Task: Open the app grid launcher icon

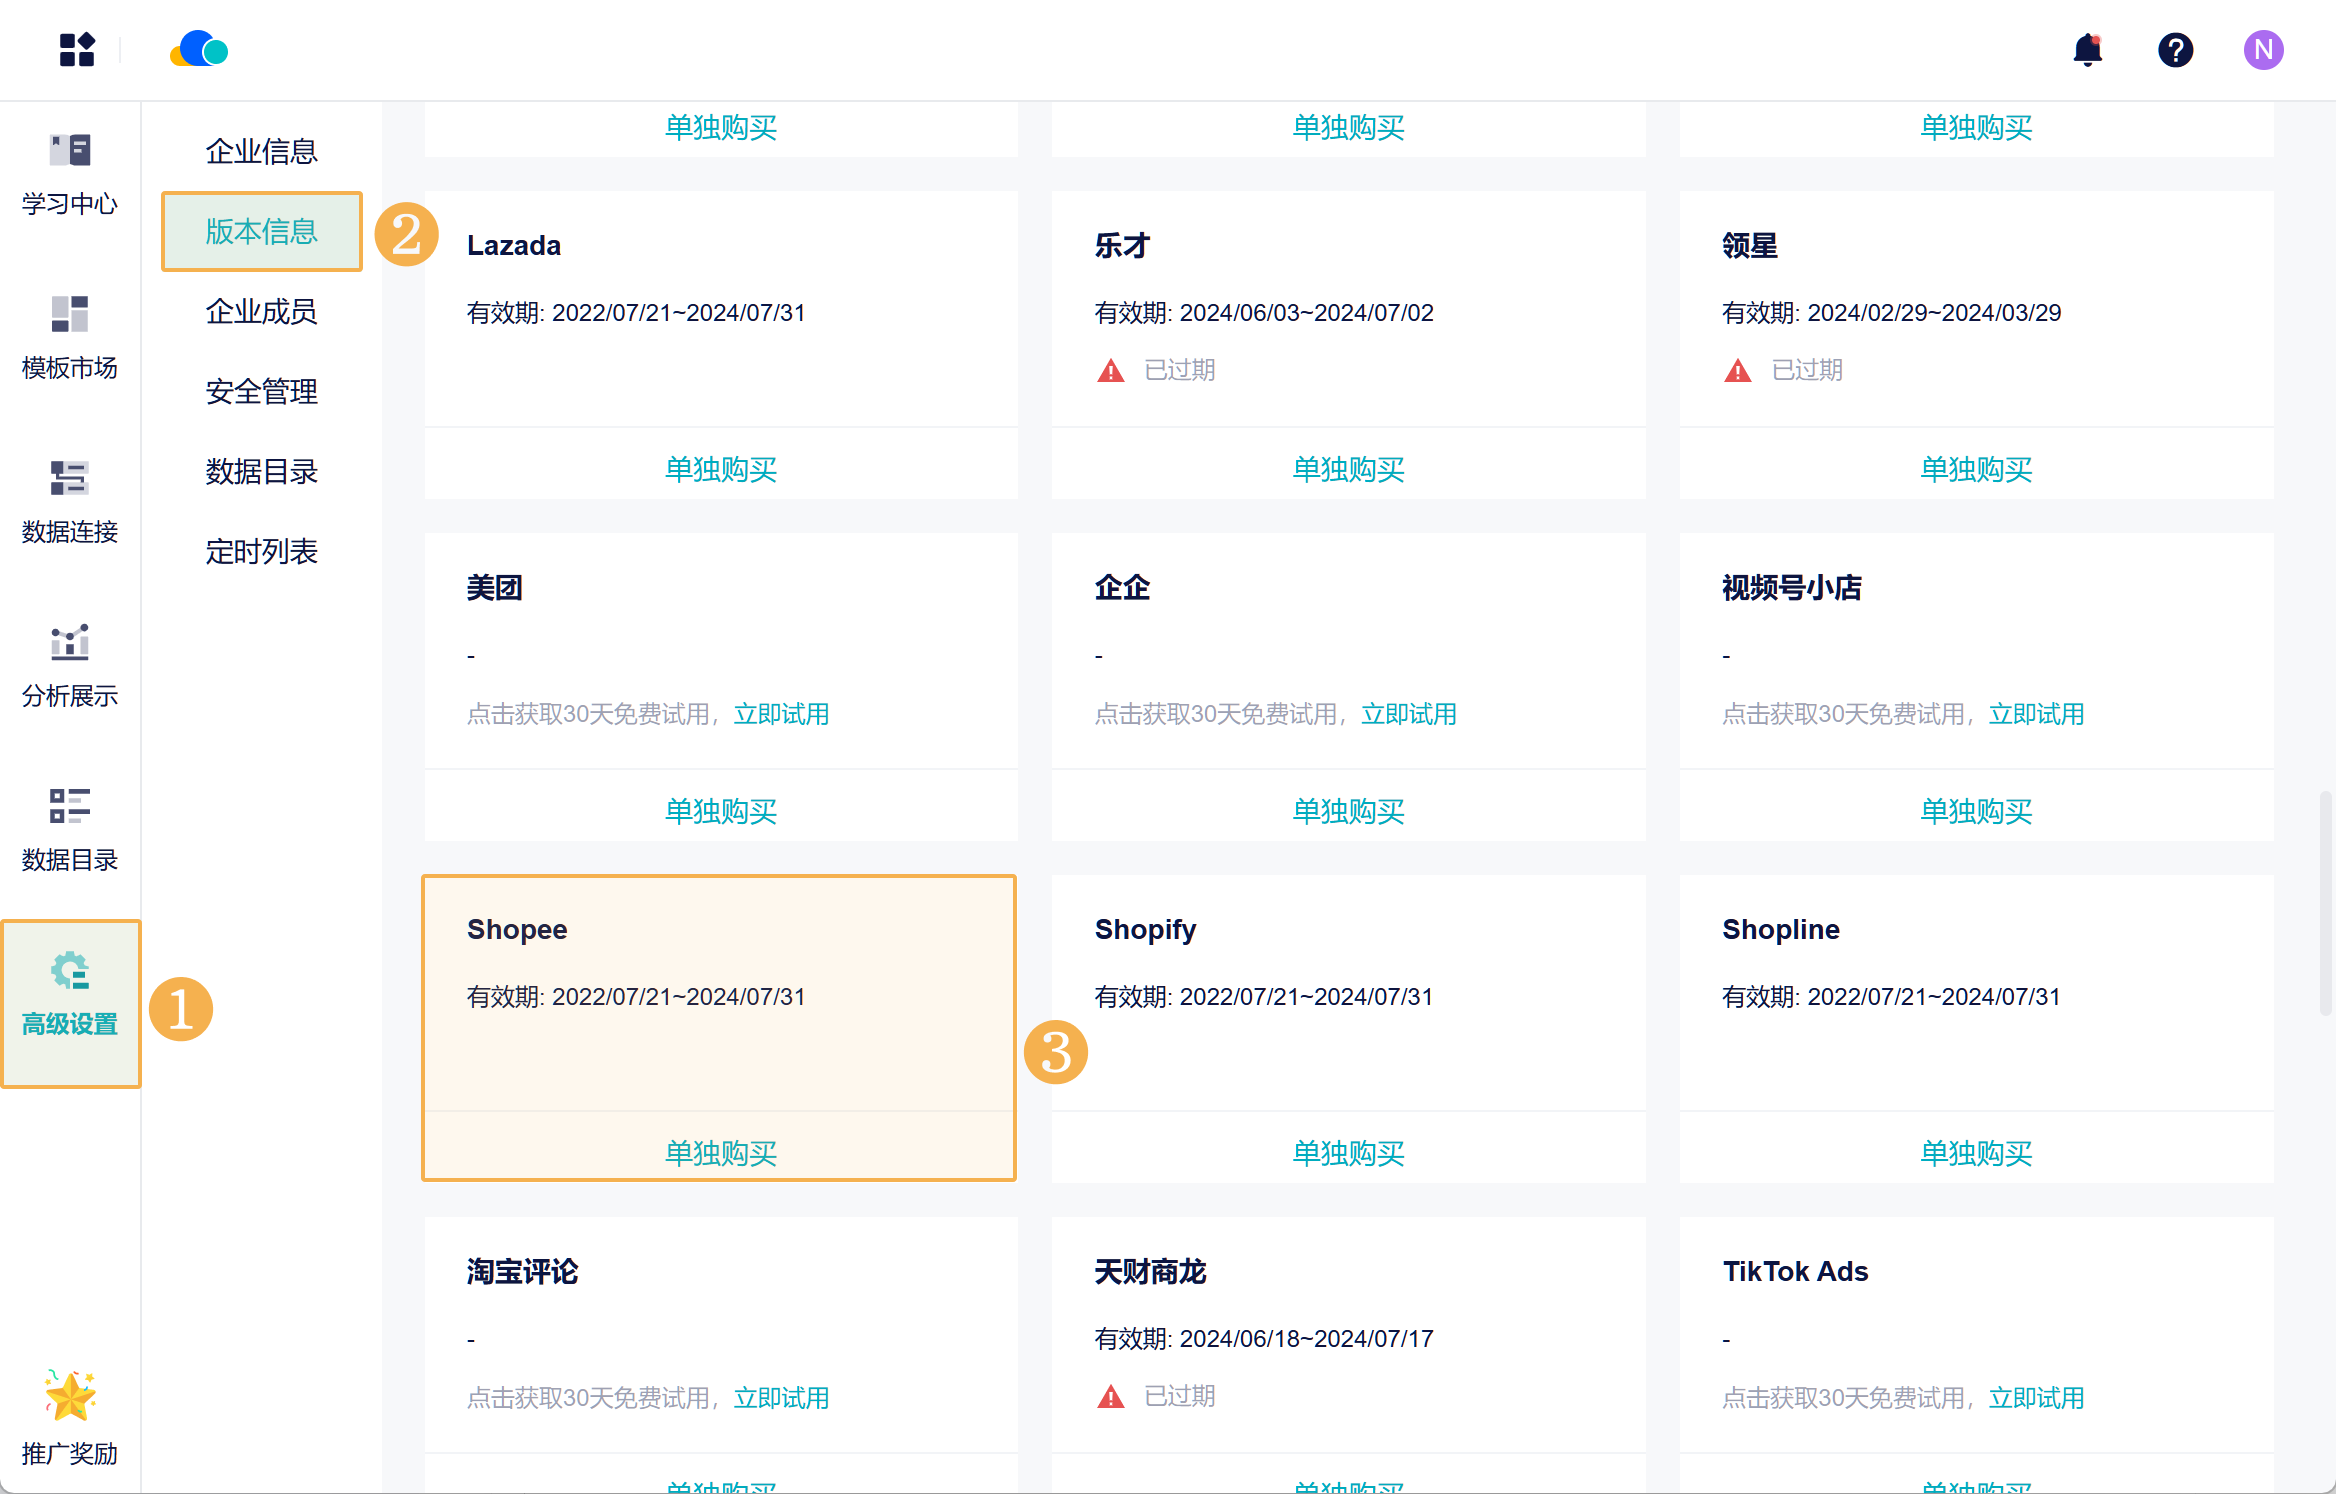Action: coord(76,49)
